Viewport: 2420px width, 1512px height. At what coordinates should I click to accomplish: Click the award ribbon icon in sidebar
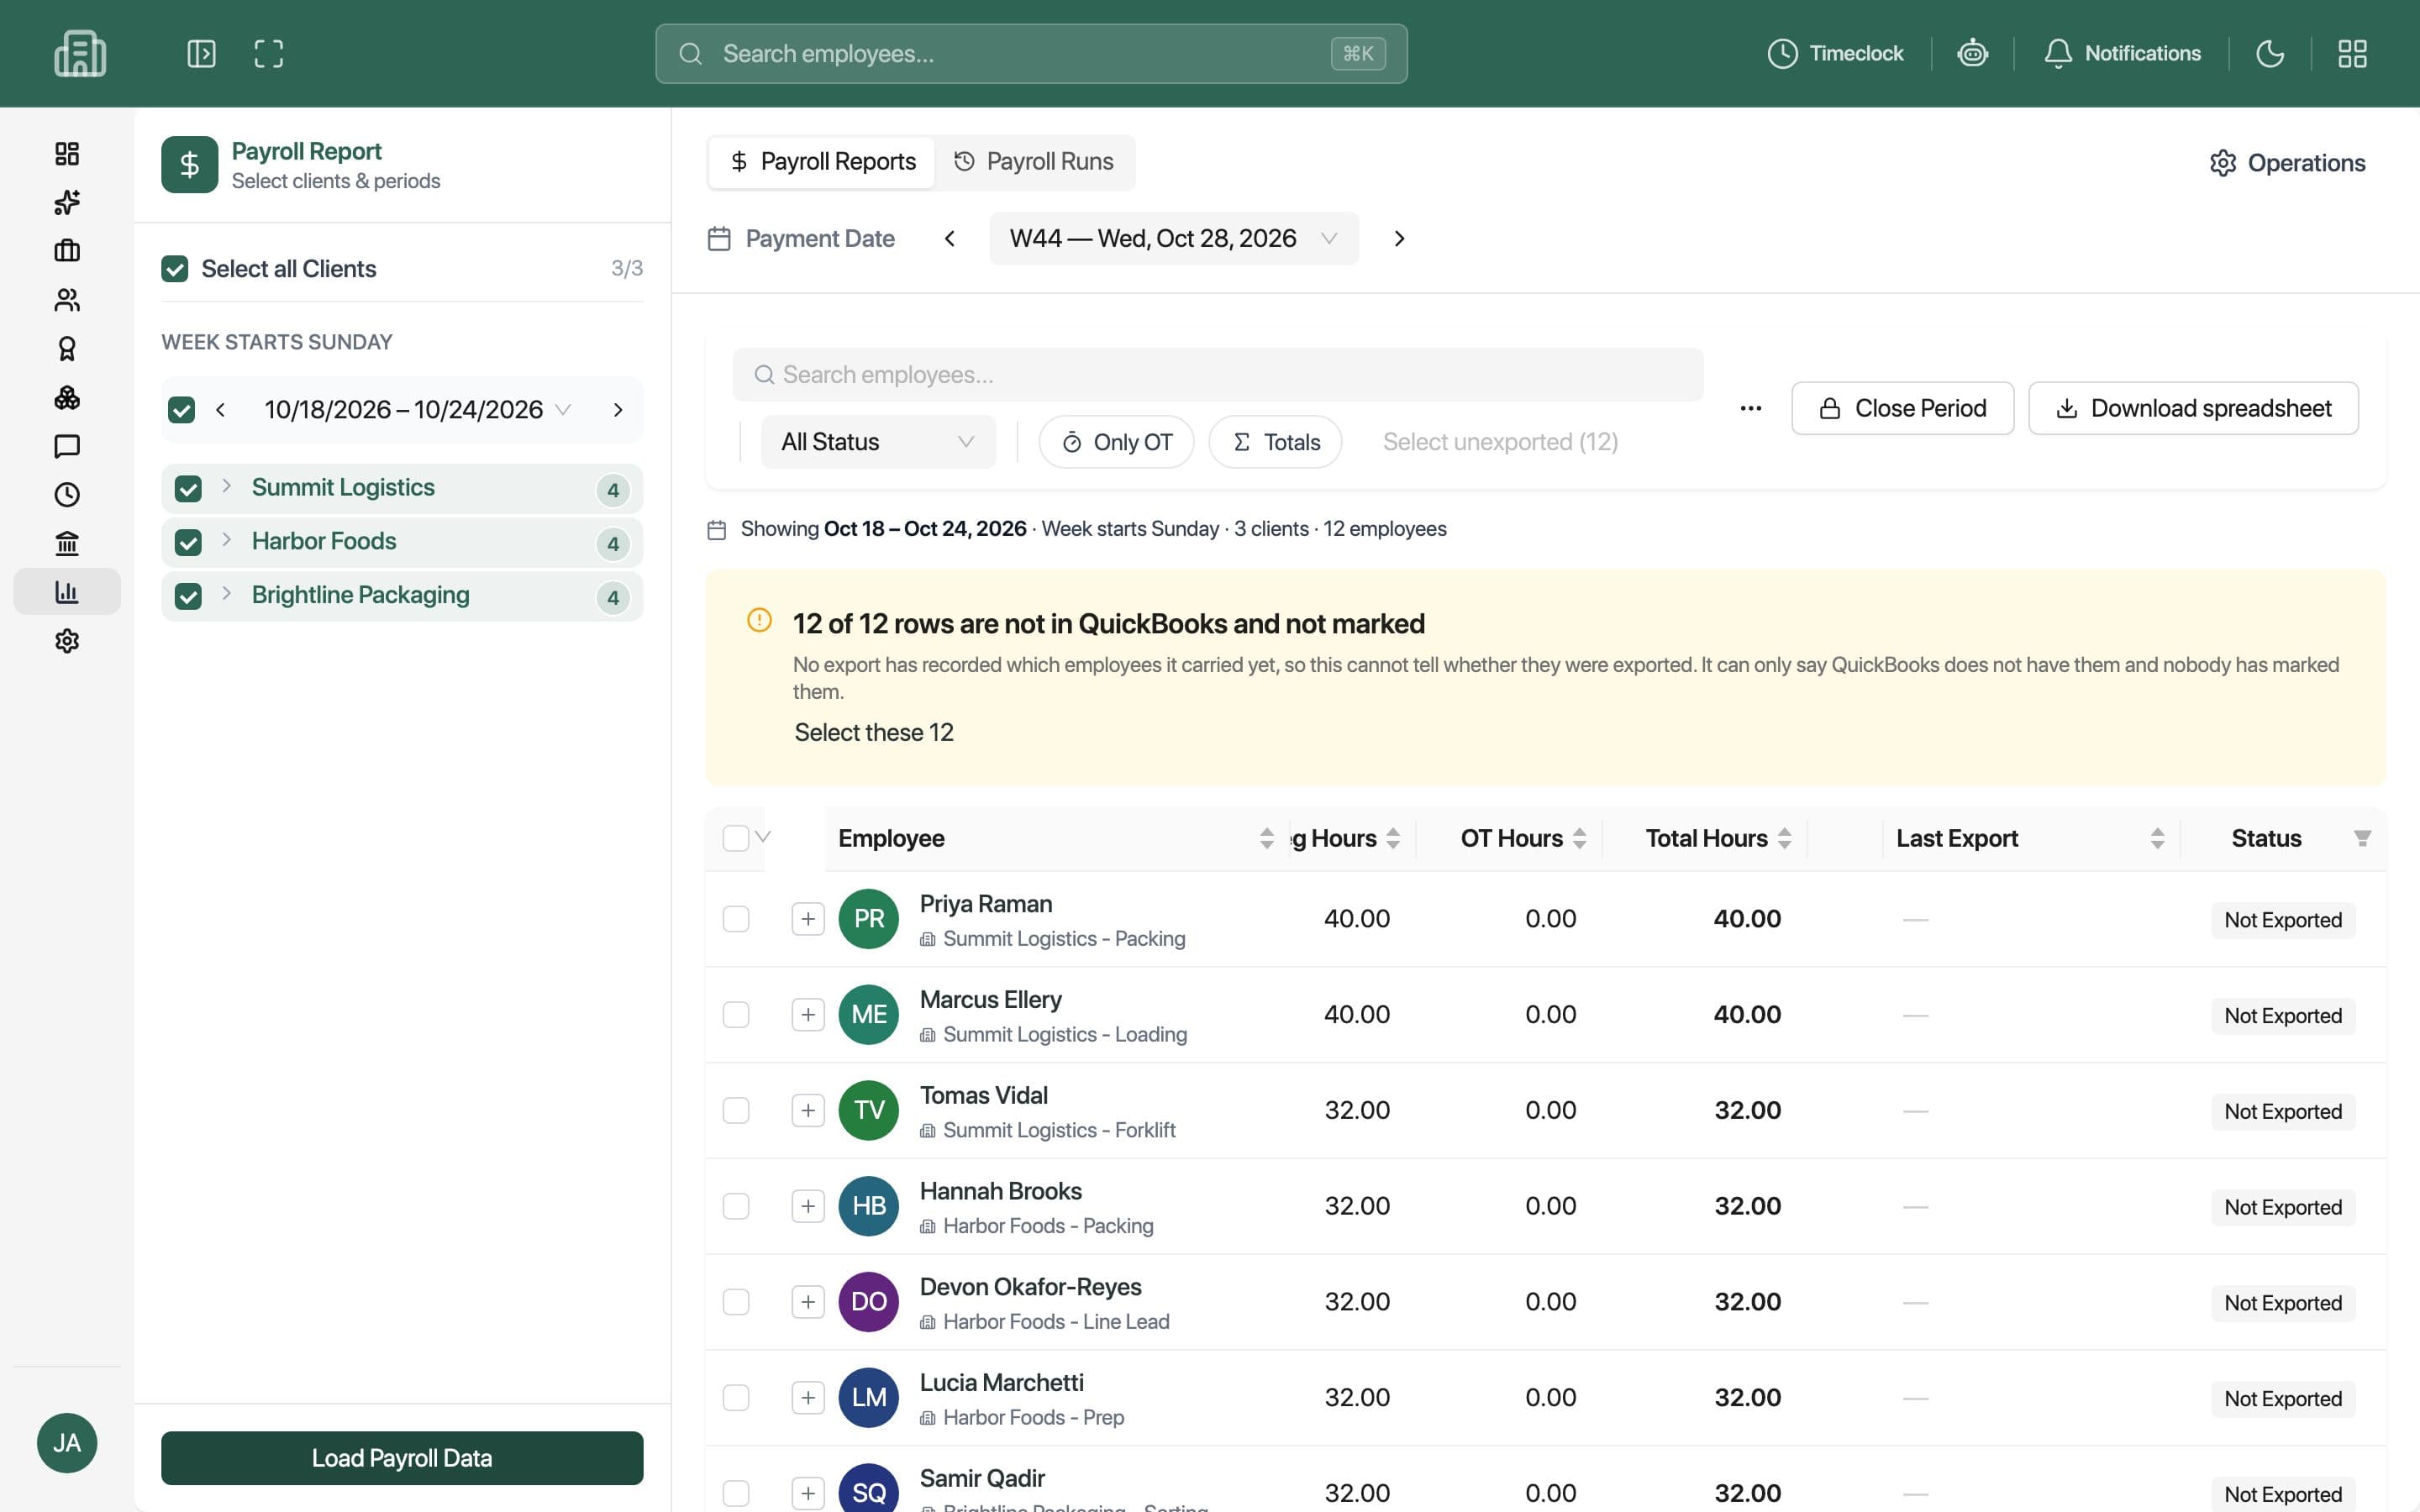pyautogui.click(x=67, y=348)
